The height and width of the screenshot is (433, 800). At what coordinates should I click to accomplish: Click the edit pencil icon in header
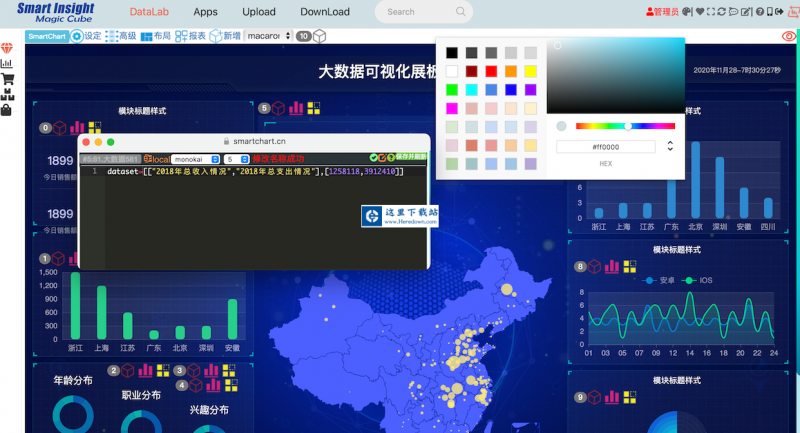[x=746, y=12]
